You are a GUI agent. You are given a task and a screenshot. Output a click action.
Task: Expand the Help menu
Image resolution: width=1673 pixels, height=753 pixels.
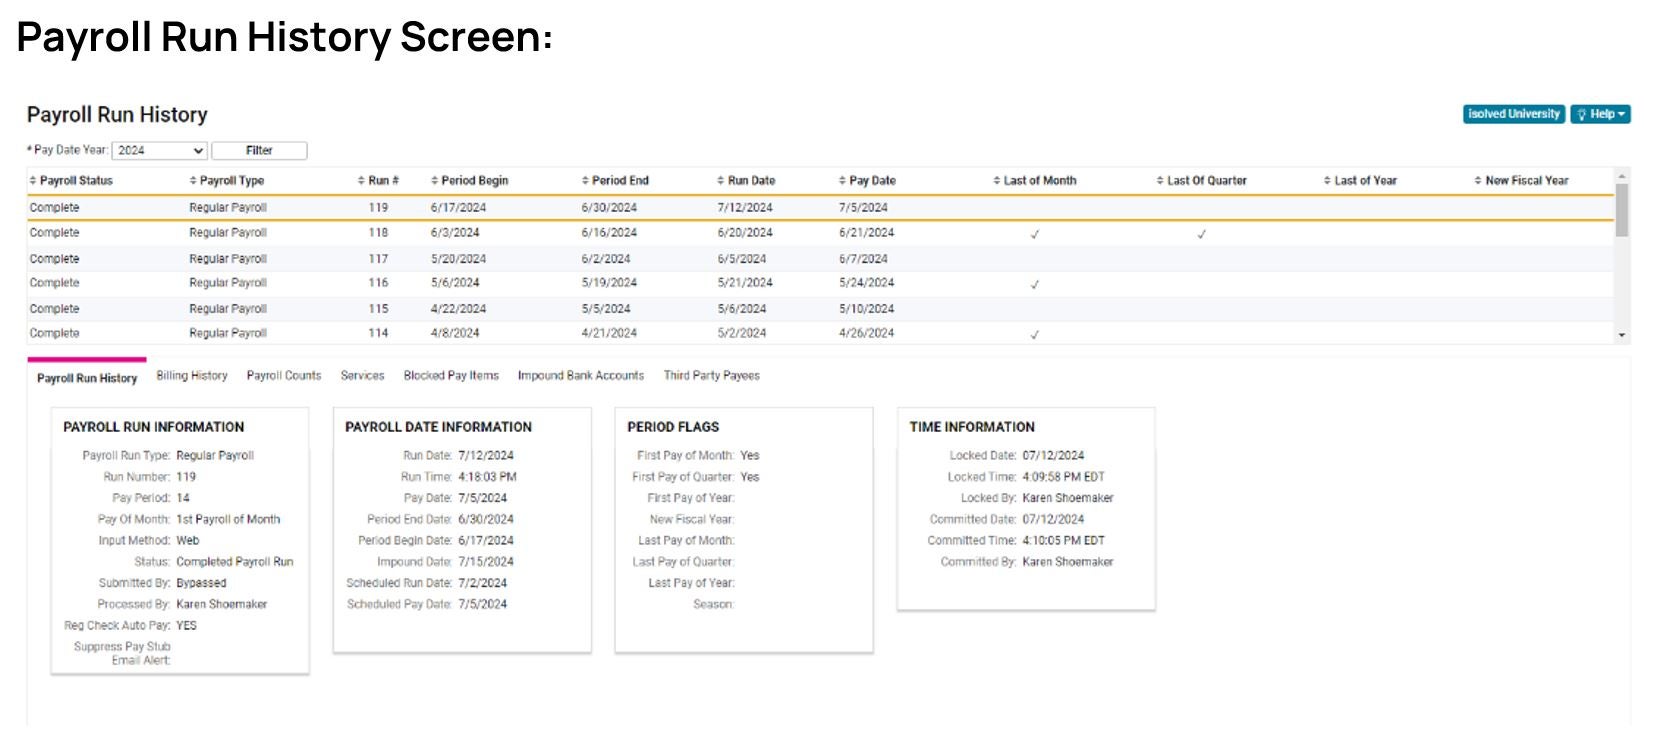coord(1600,114)
